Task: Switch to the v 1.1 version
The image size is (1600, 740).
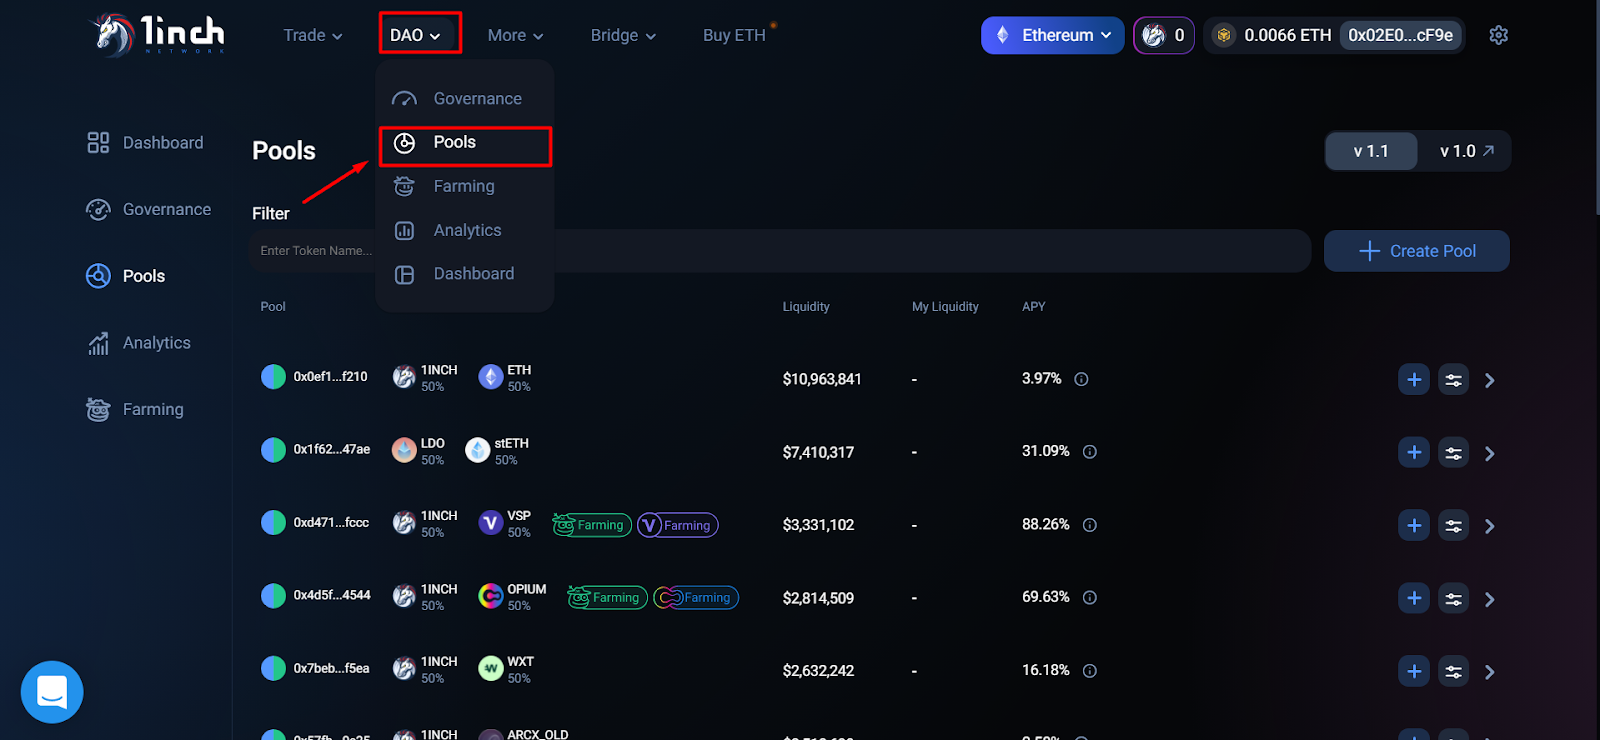Action: (1371, 151)
